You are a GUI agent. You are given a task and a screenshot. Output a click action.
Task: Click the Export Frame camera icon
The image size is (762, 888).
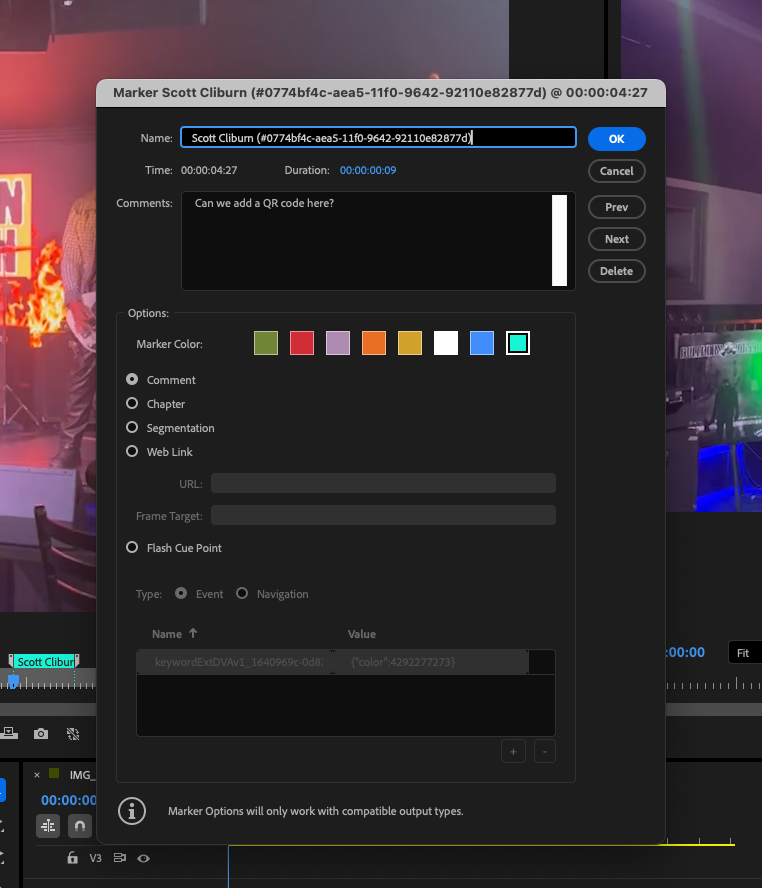click(x=41, y=733)
